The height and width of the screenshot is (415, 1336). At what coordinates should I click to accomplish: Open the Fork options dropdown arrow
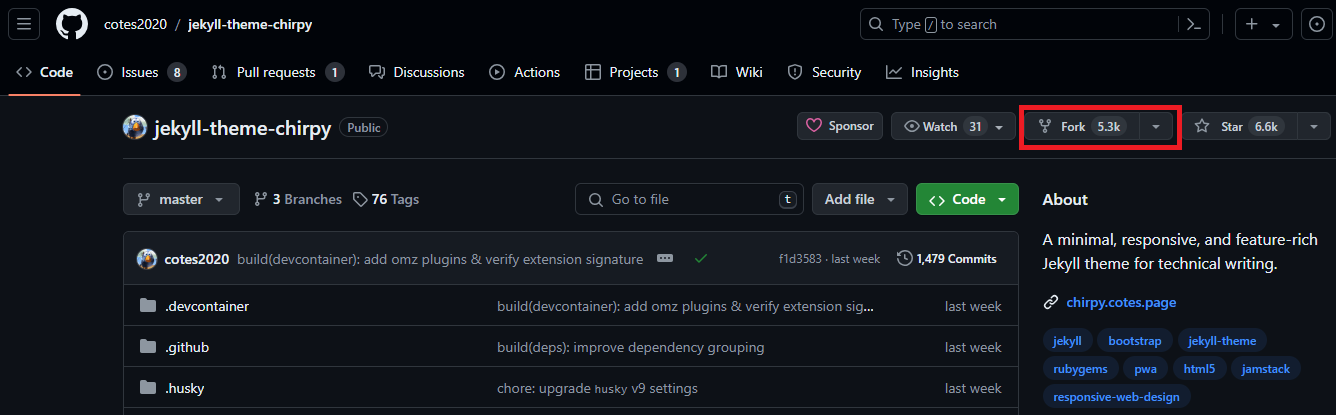pos(1156,127)
